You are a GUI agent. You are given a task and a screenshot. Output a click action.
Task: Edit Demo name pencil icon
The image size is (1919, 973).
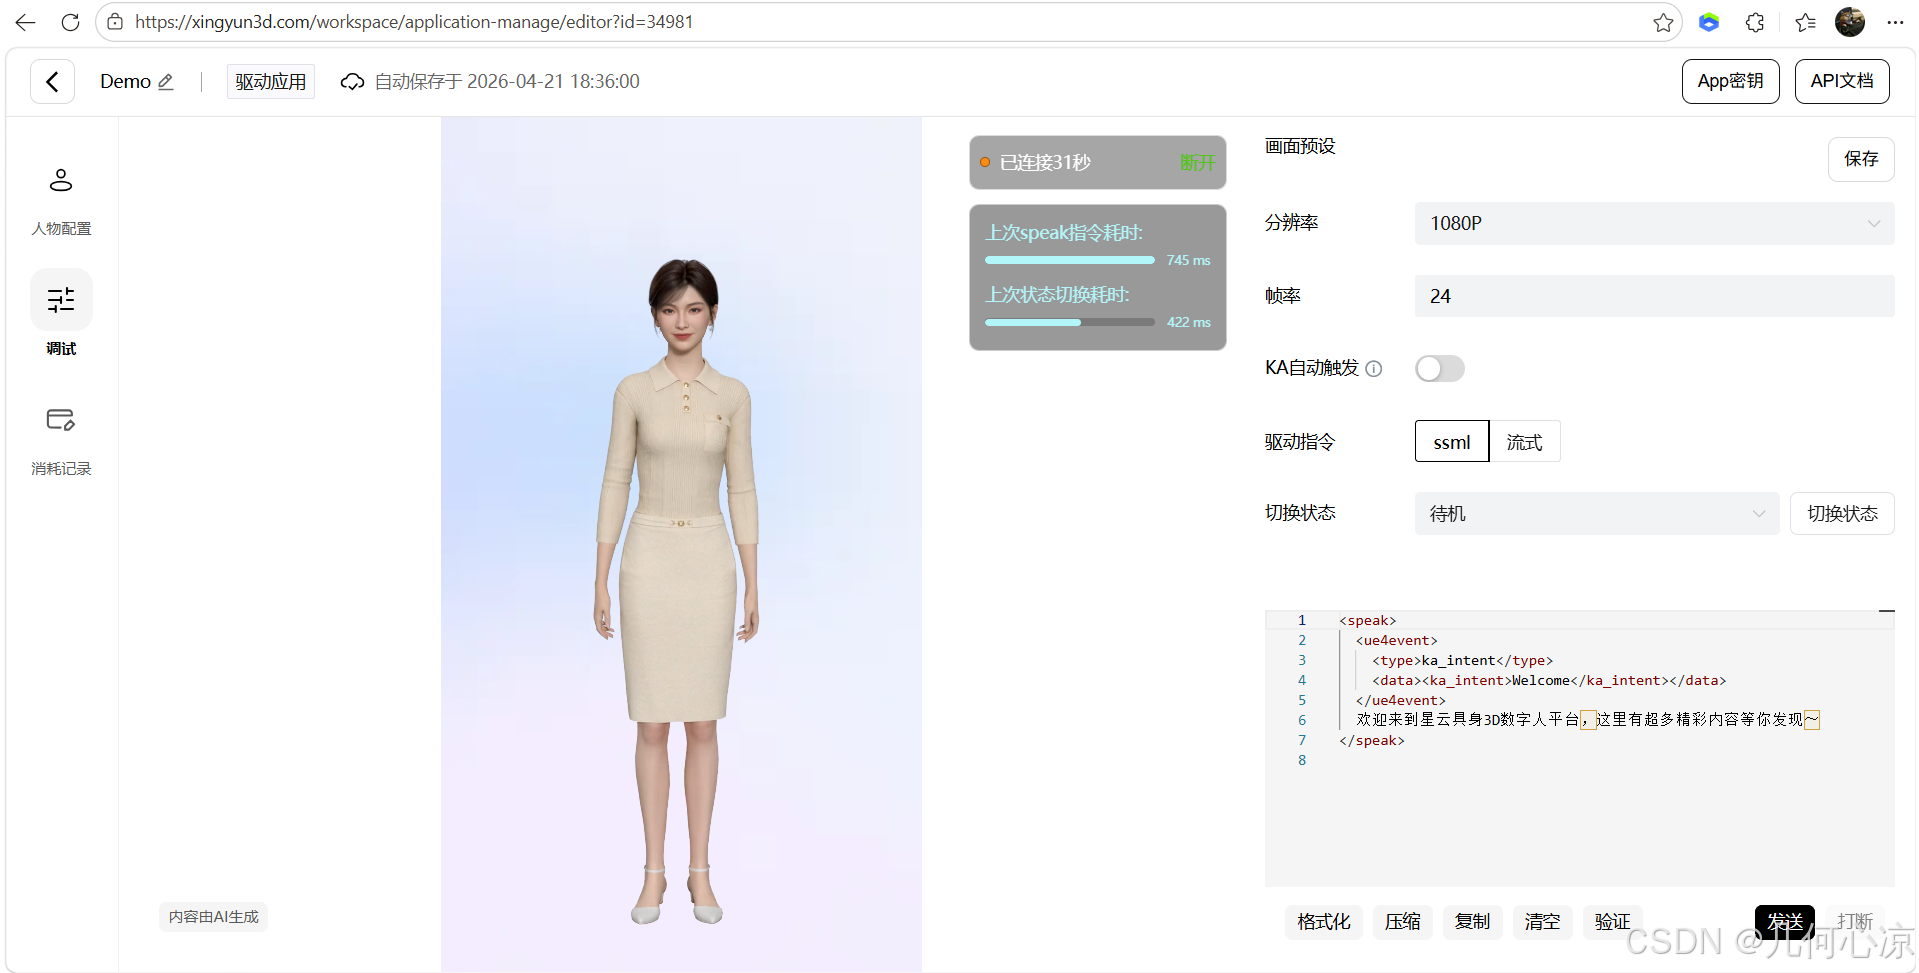pos(166,82)
